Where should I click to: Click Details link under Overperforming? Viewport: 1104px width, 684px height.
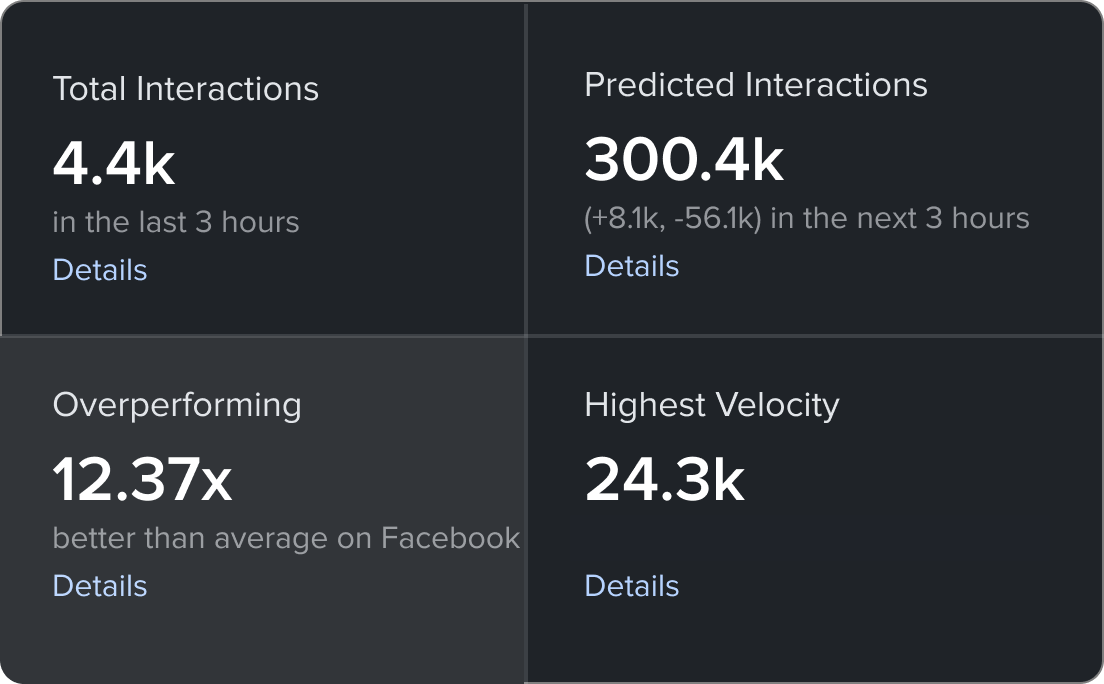tap(100, 586)
